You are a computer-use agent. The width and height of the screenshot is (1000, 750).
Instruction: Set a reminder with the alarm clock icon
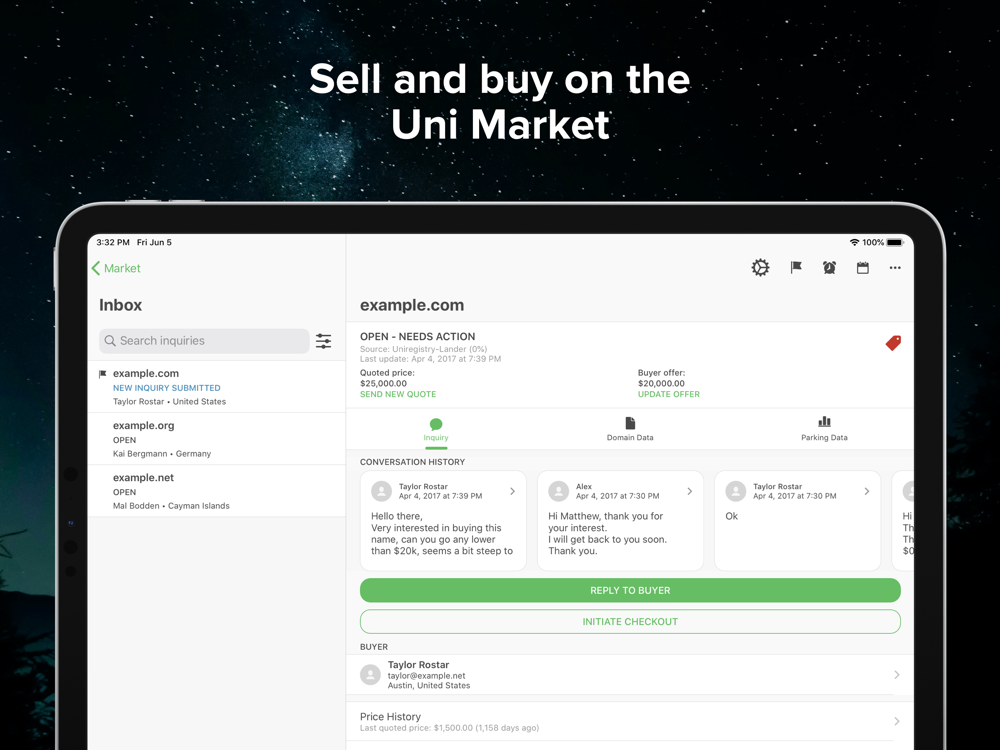click(829, 268)
